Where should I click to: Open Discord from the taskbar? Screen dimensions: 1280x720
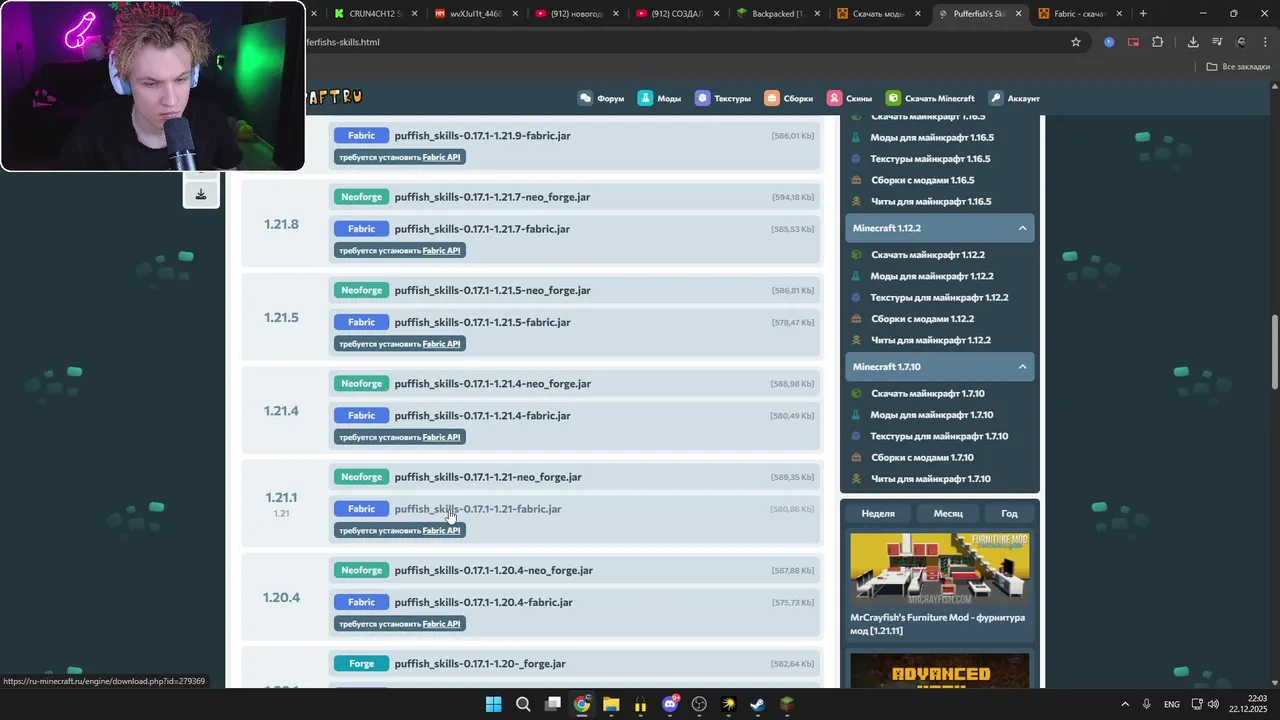click(670, 704)
